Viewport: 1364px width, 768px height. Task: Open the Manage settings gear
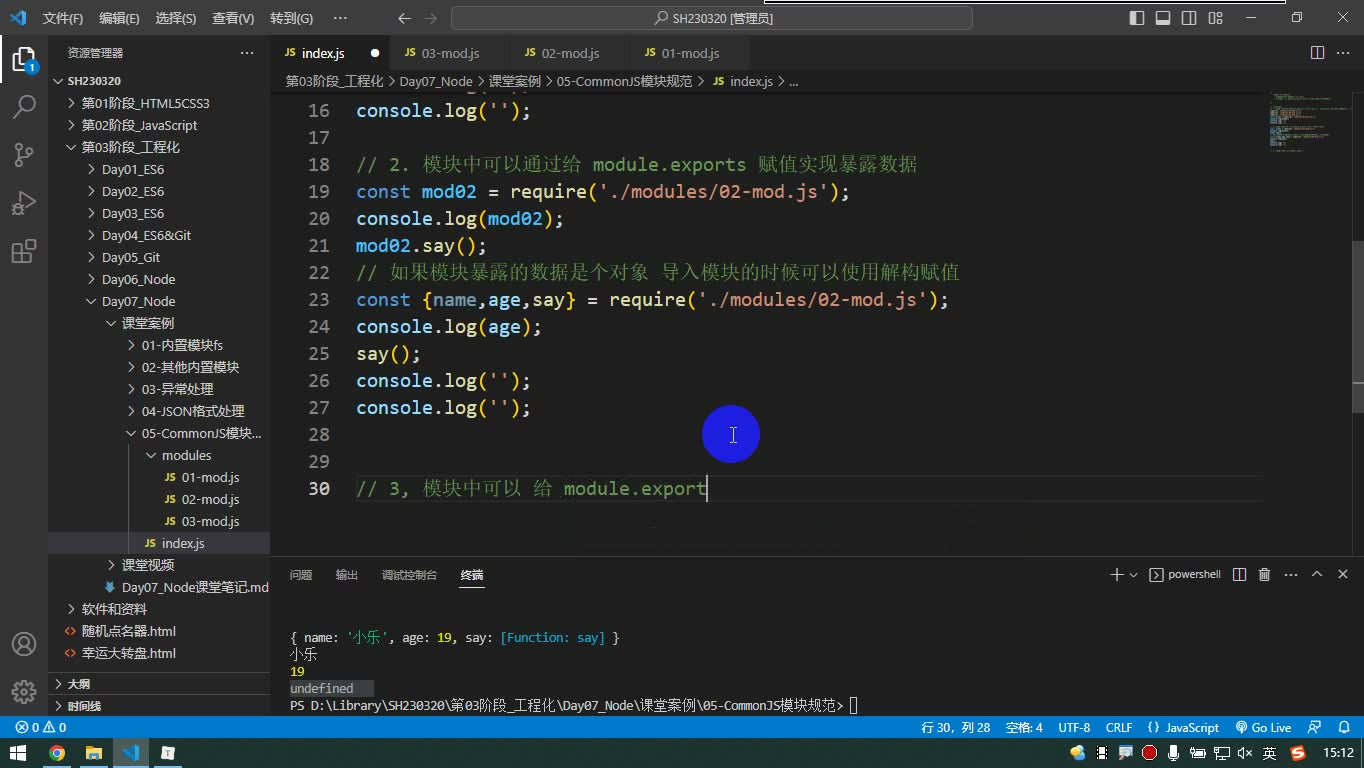[x=24, y=691]
